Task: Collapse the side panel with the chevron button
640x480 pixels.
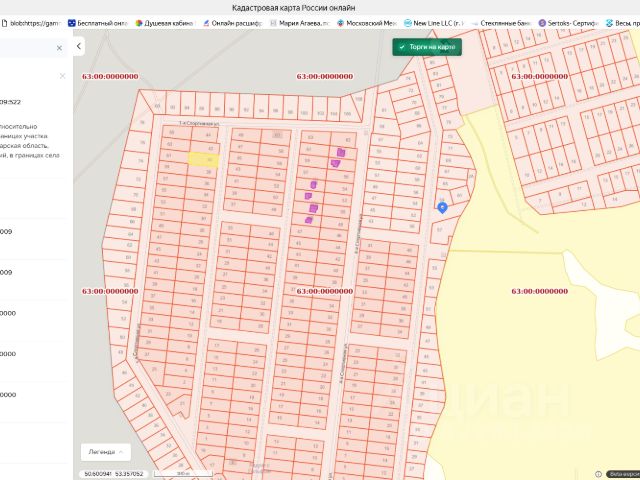Action: click(x=79, y=47)
